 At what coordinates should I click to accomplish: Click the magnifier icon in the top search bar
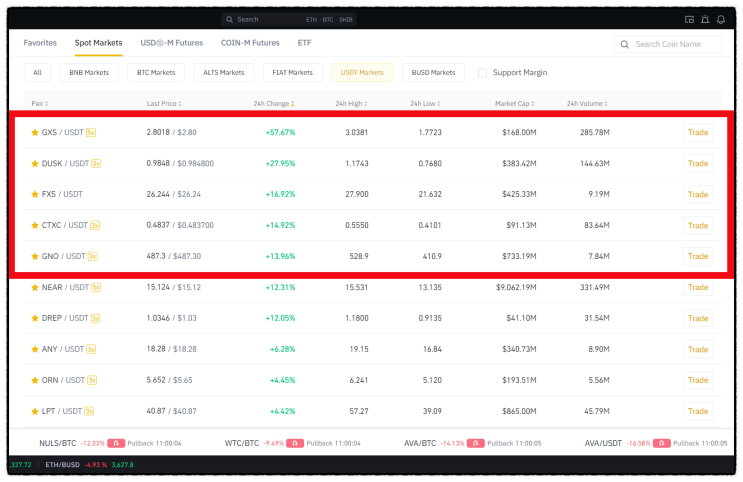[x=229, y=19]
